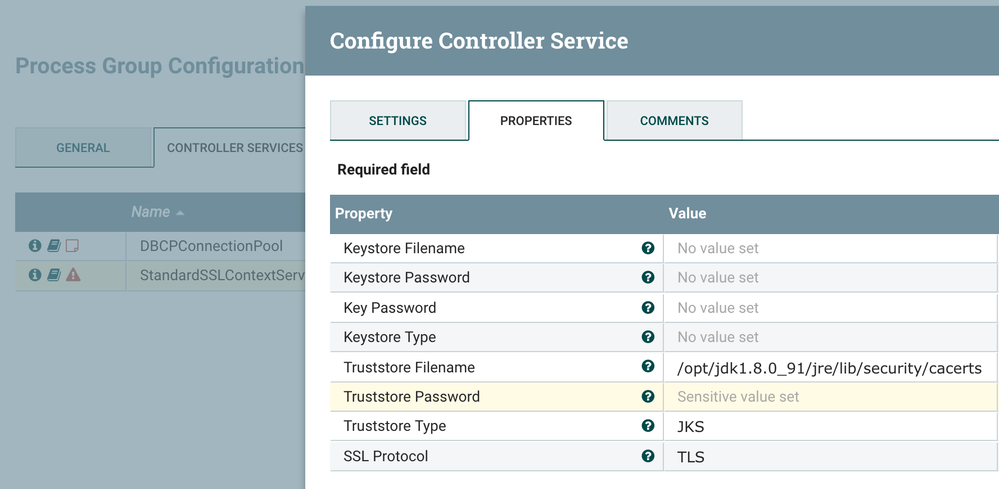The height and width of the screenshot is (489, 999).
Task: Edit the Keystore Type value
Action: [829, 337]
